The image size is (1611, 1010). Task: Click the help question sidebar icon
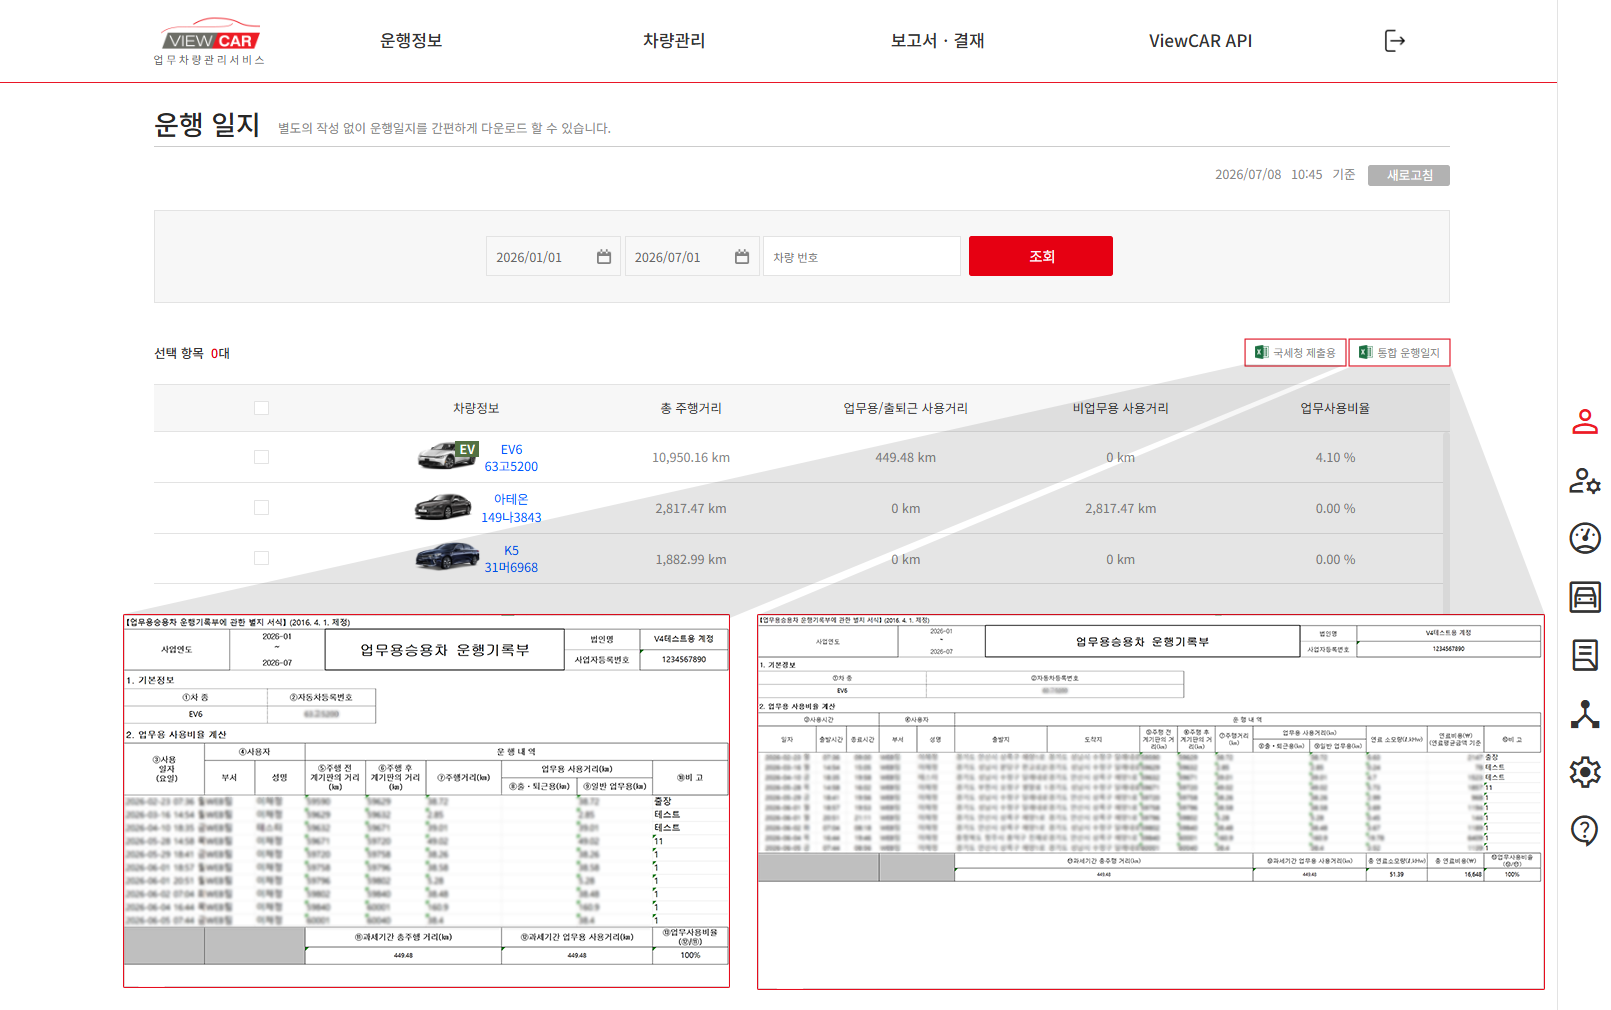(x=1585, y=830)
